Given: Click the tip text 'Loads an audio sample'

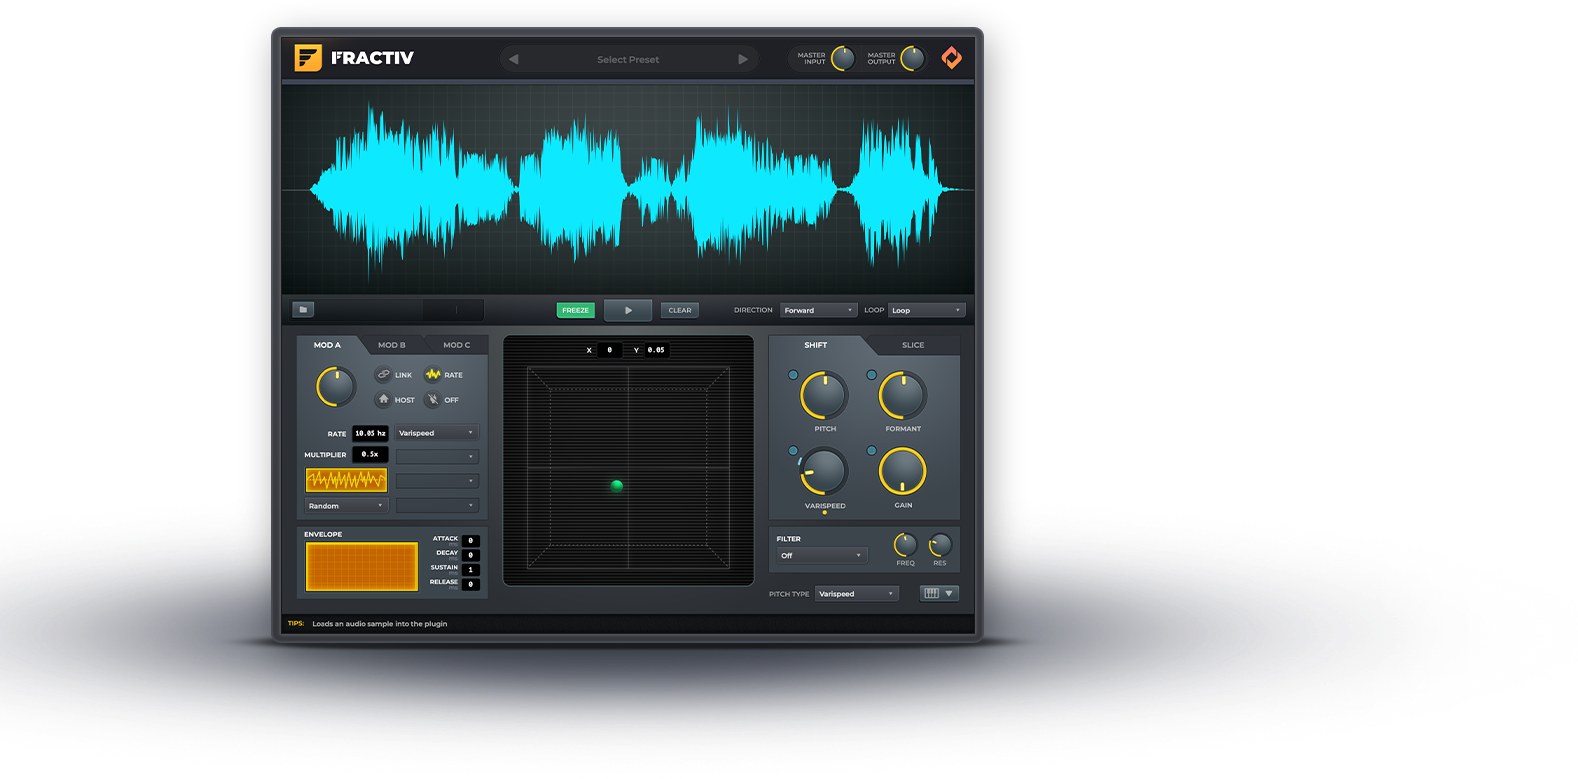Looking at the screenshot, I should pyautogui.click(x=380, y=624).
